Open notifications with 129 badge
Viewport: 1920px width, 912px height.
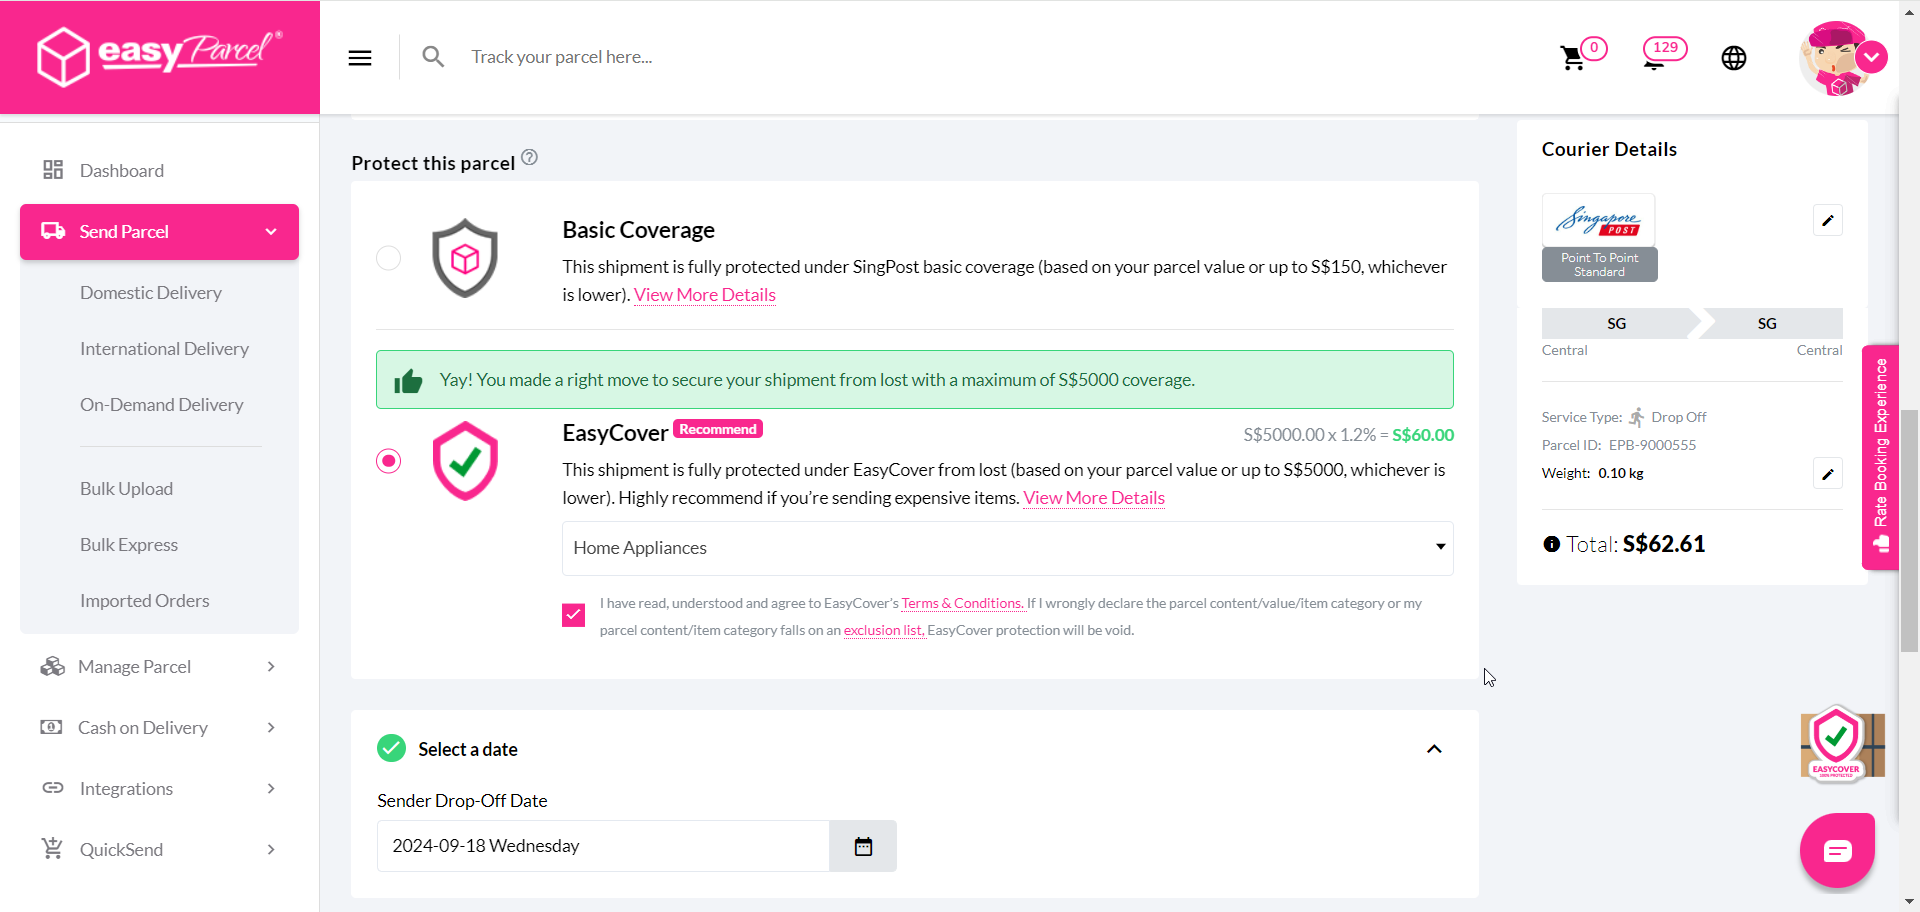click(1665, 53)
